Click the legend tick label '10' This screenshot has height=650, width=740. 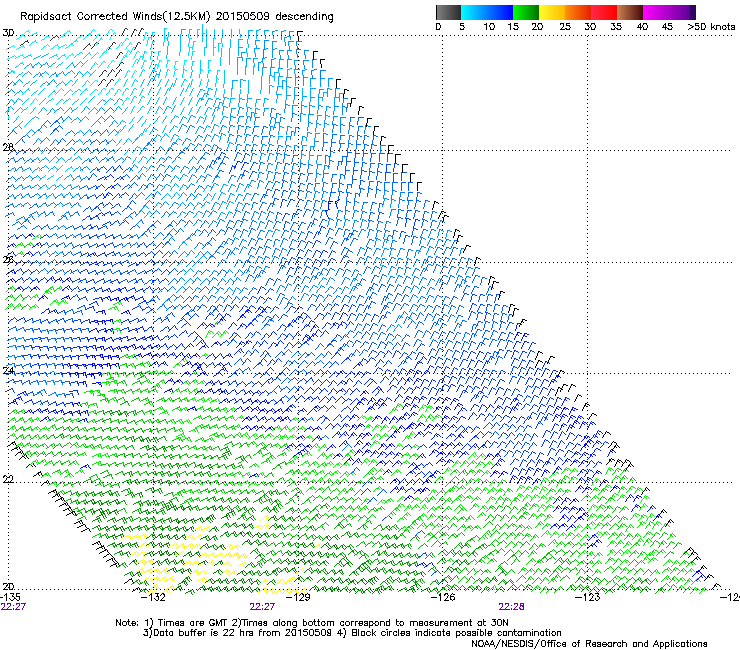coord(489,27)
